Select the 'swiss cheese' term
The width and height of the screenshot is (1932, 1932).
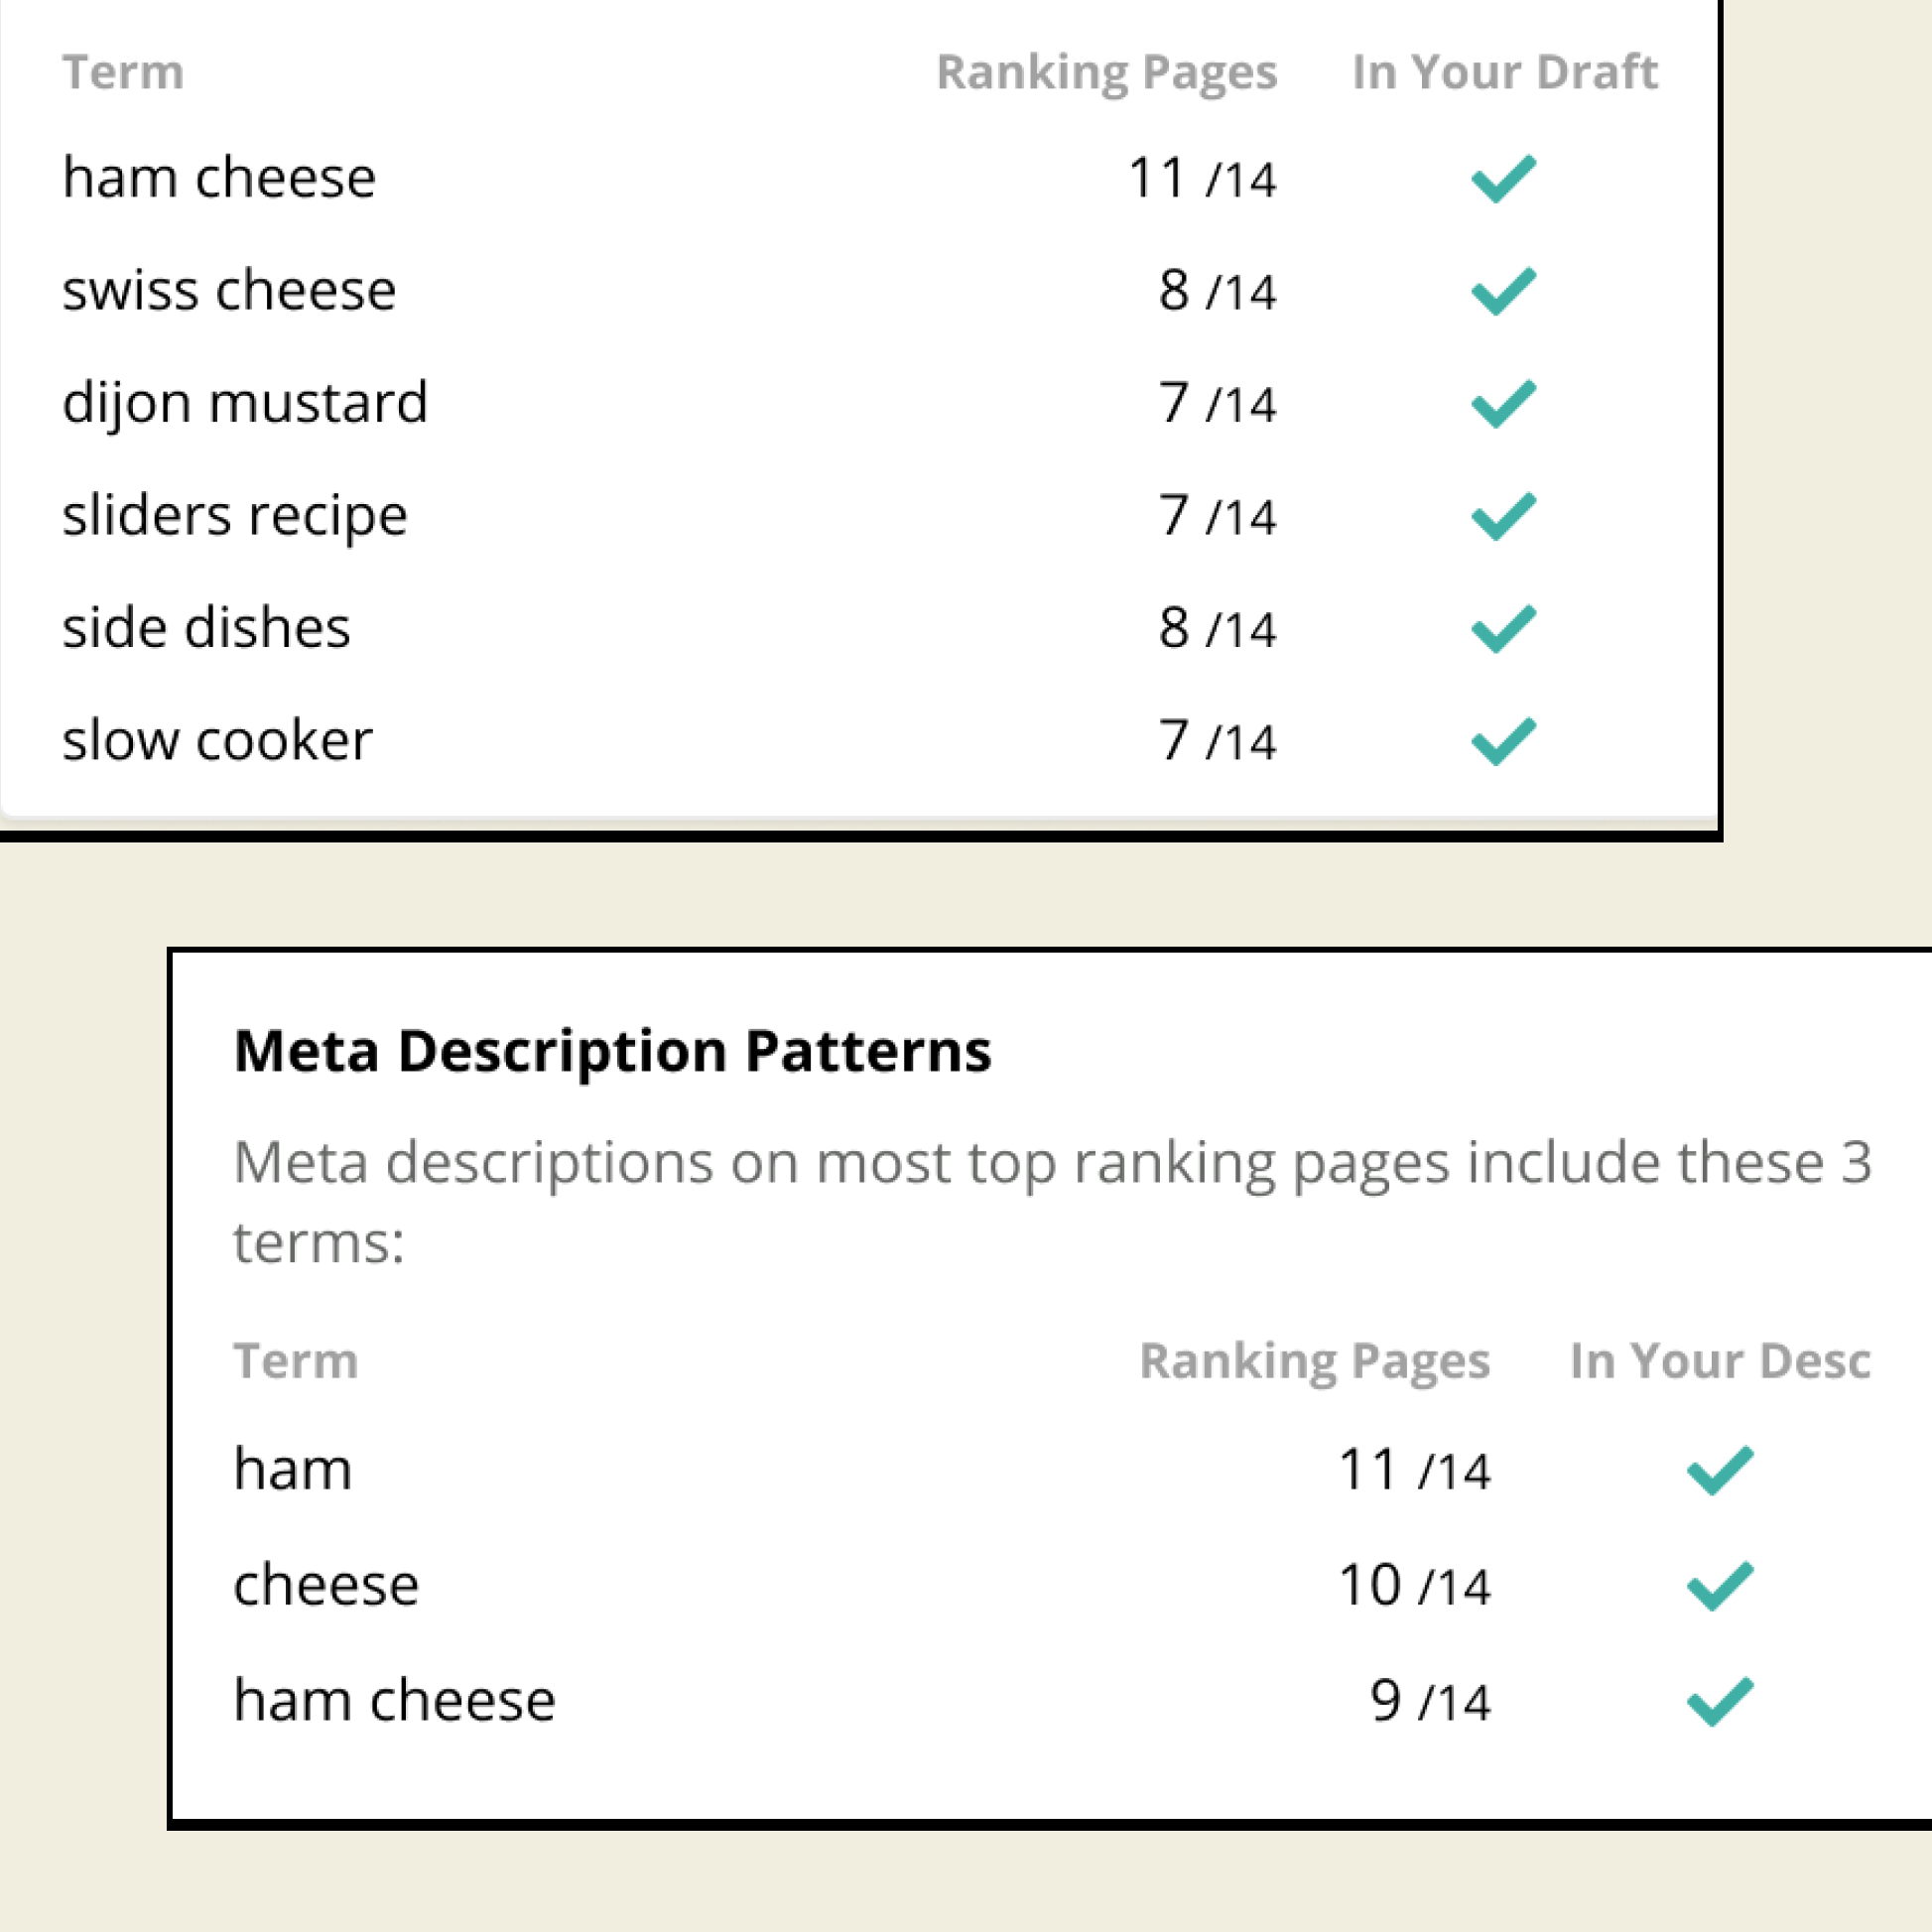pos(229,291)
